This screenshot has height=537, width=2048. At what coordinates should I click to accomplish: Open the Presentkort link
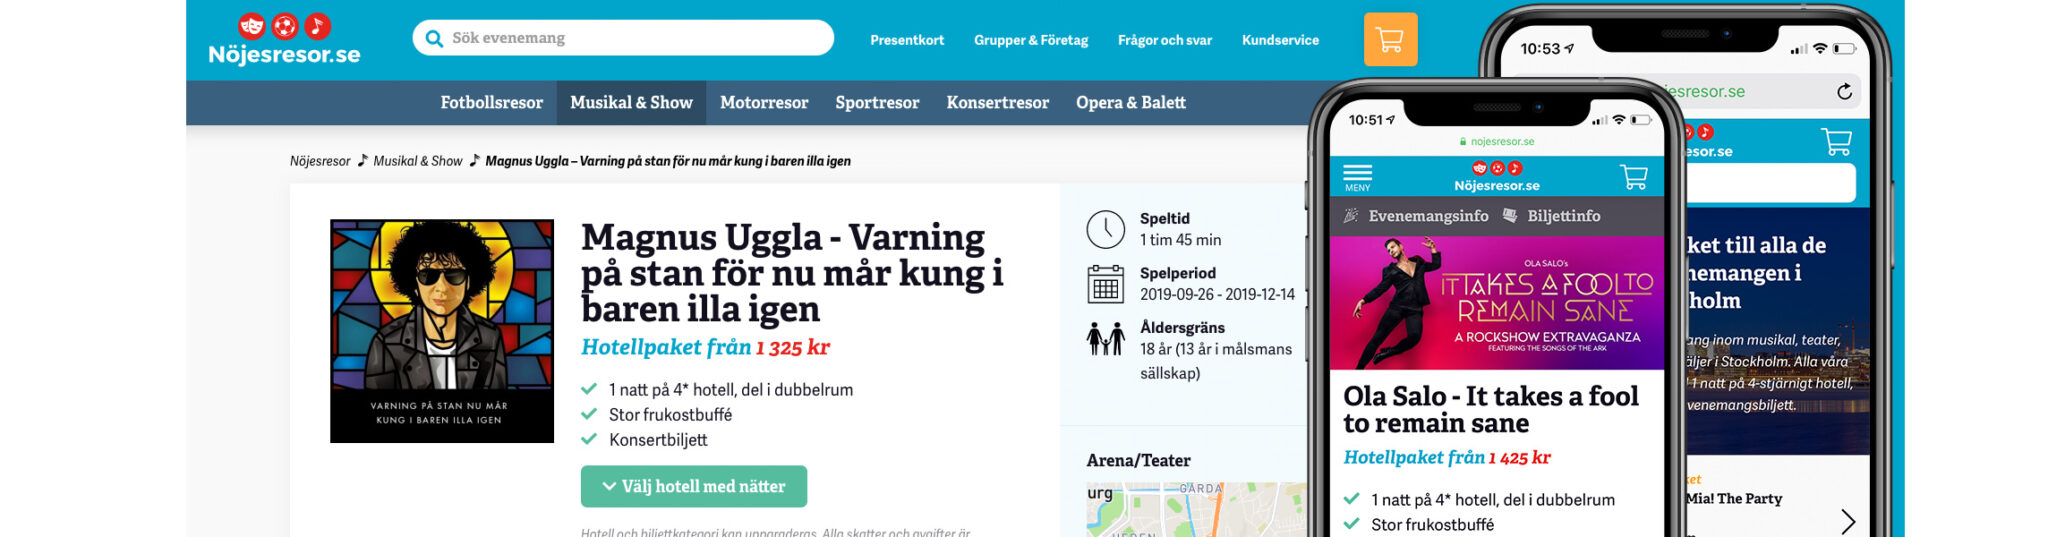tap(906, 40)
